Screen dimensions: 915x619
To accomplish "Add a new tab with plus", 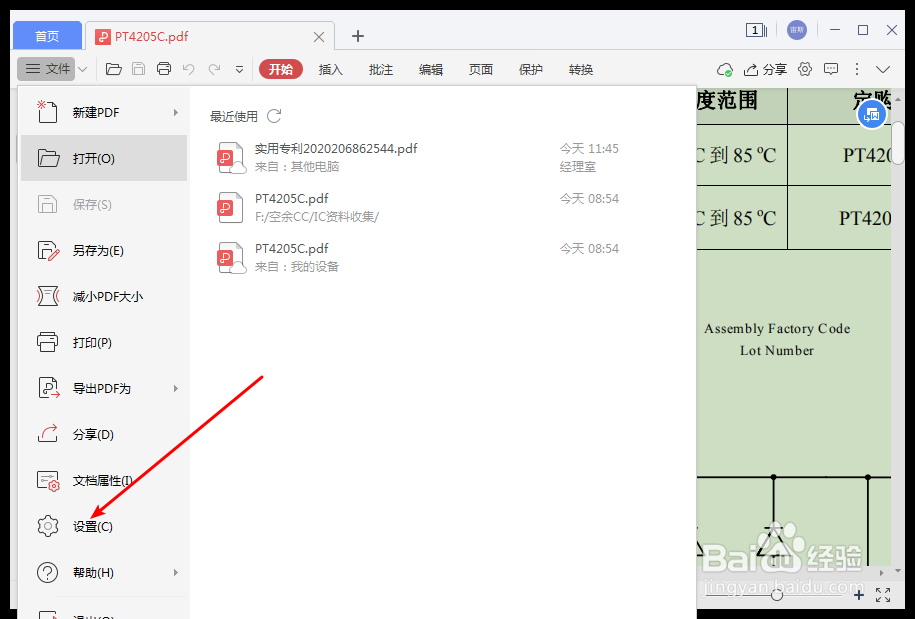I will pyautogui.click(x=358, y=36).
